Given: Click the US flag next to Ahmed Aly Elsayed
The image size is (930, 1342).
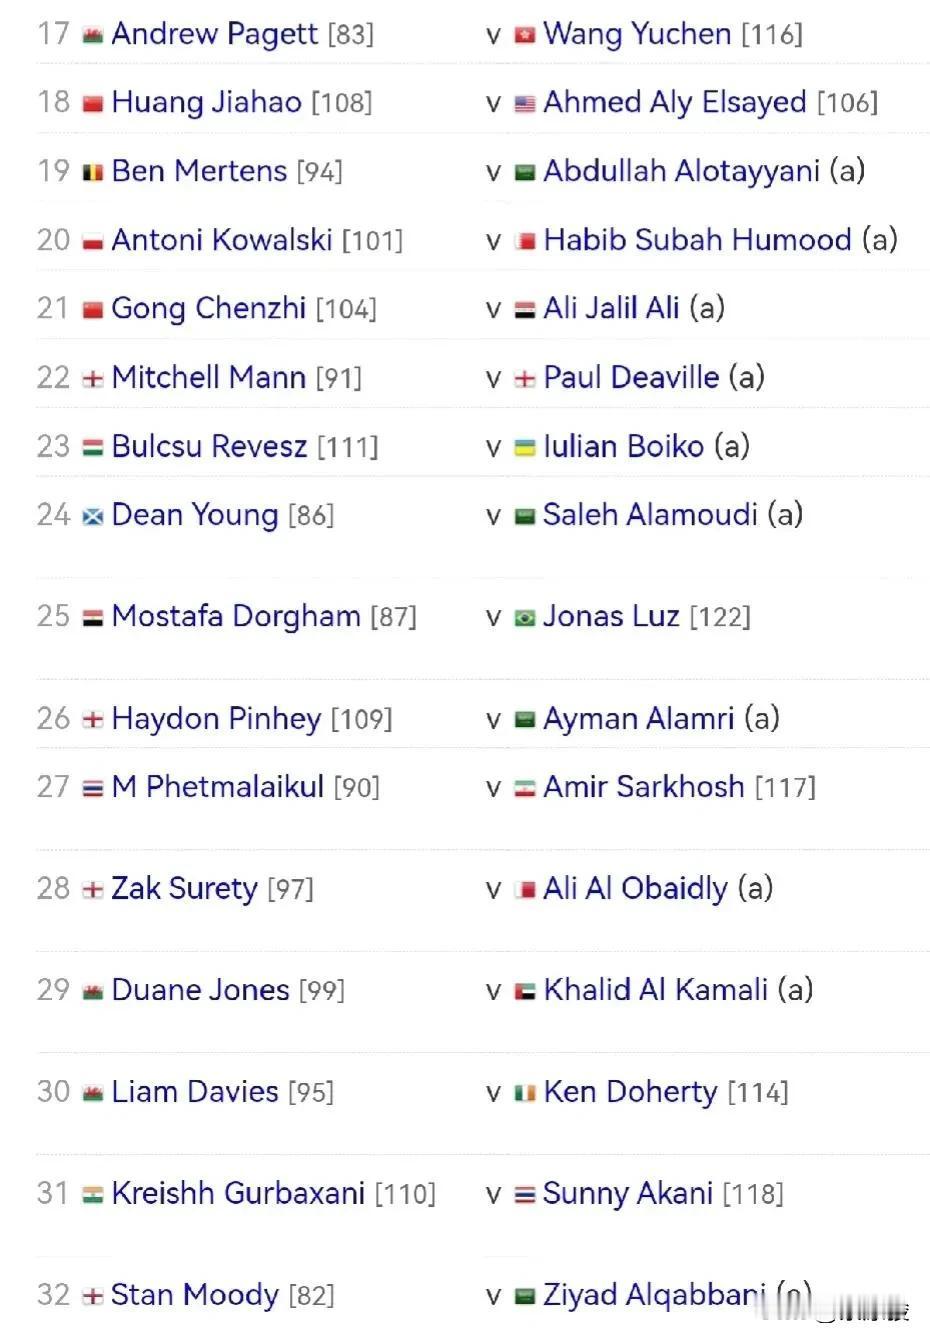Looking at the screenshot, I should [525, 104].
